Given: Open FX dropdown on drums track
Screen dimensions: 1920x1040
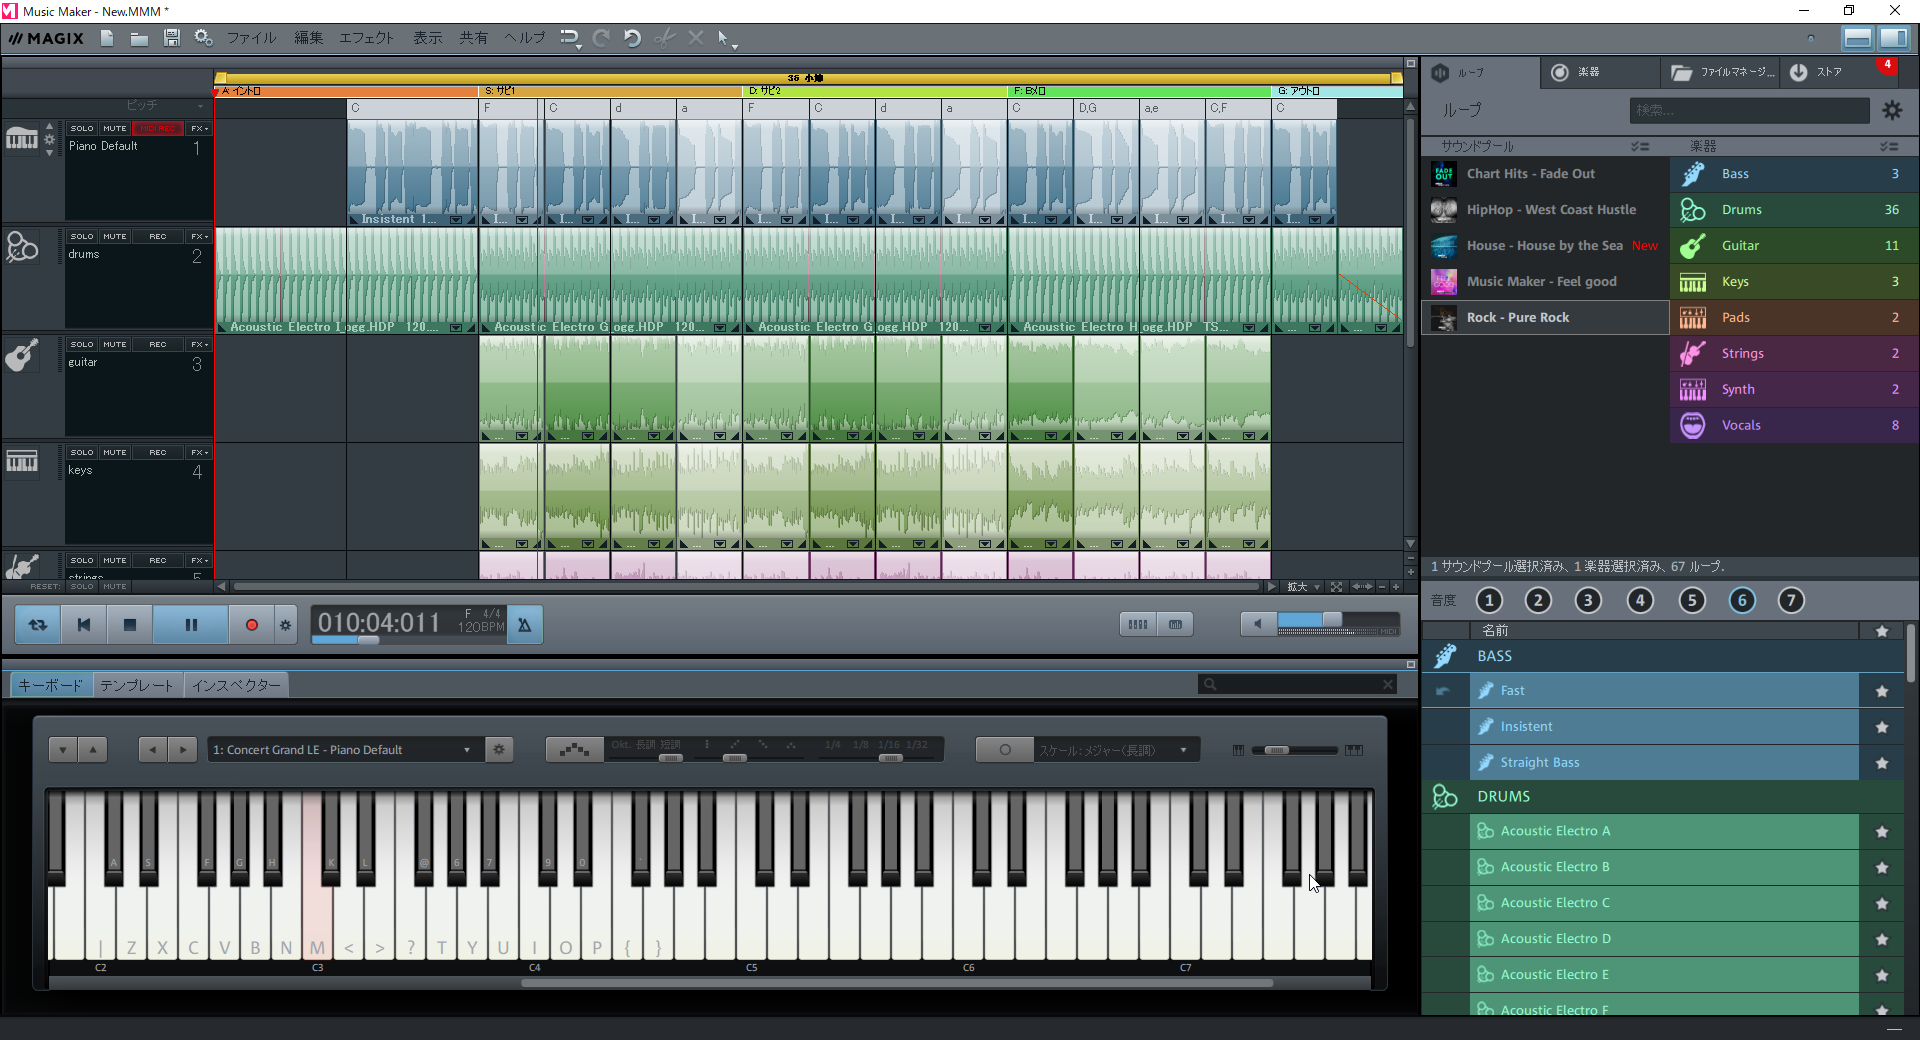Looking at the screenshot, I should point(199,236).
